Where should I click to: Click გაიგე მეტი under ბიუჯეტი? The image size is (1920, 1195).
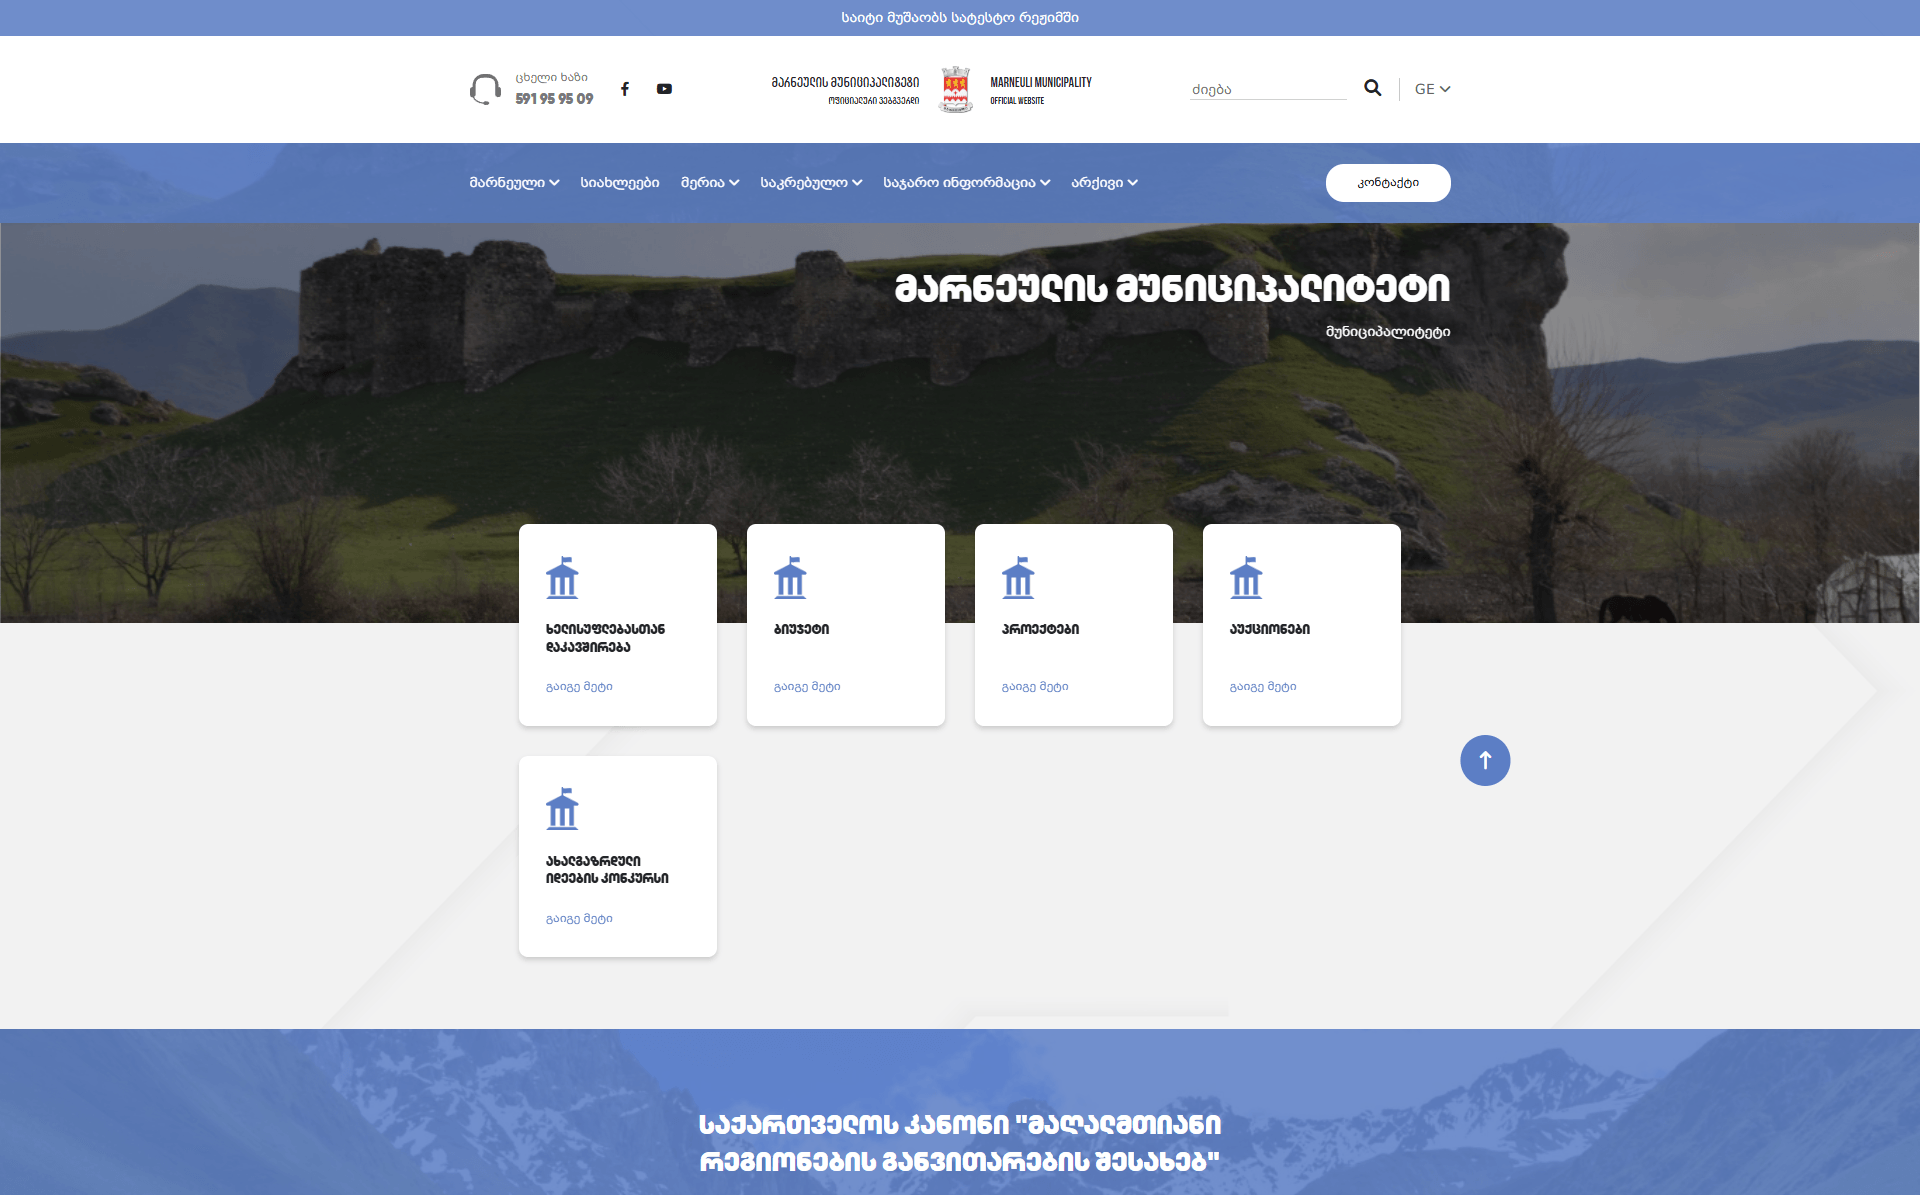(807, 687)
